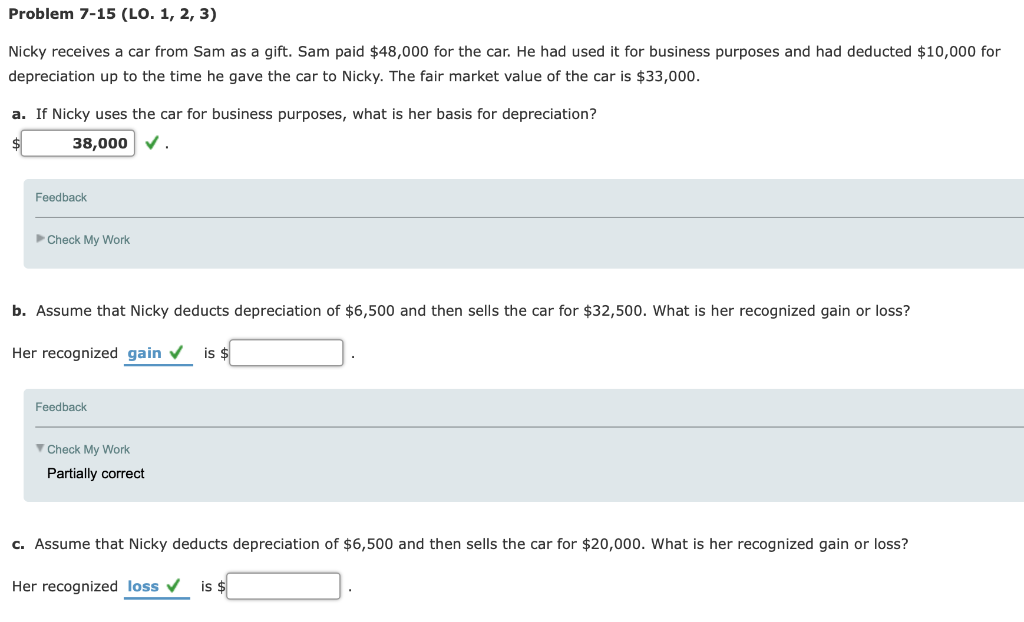1024x622 pixels.
Task: Select the loss link in part c
Action: pyautogui.click(x=144, y=586)
